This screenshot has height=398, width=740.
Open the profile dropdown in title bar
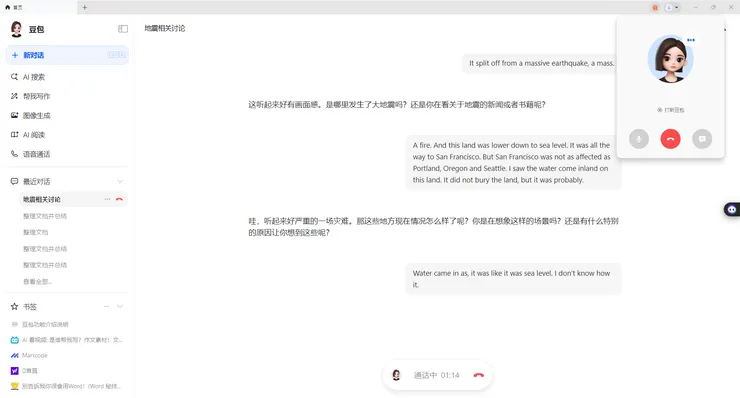672,8
